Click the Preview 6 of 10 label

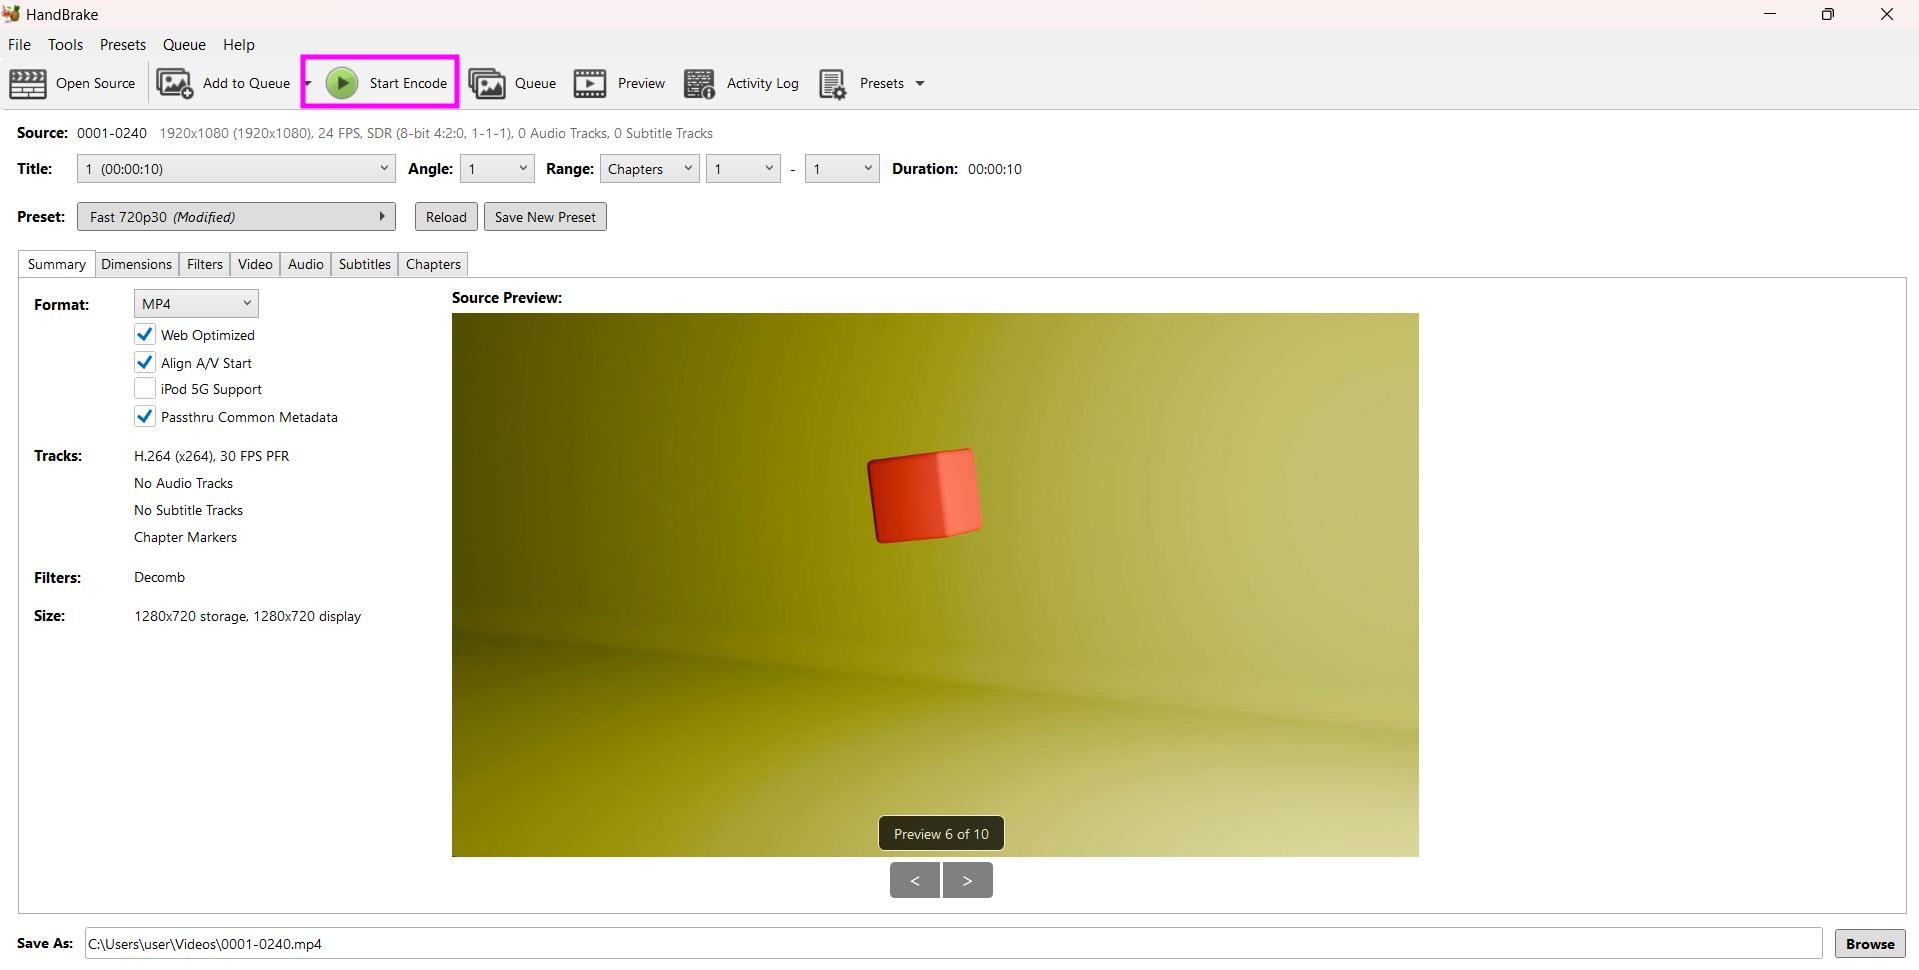coord(941,834)
